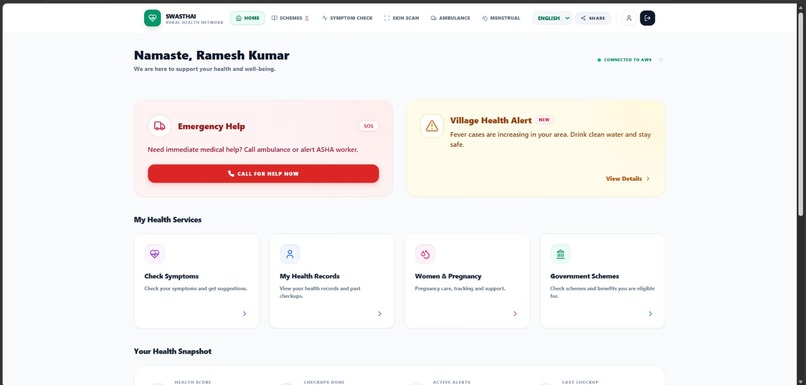This screenshot has height=385, width=806.
Task: Open the Menstrual tab
Action: coord(501,18)
